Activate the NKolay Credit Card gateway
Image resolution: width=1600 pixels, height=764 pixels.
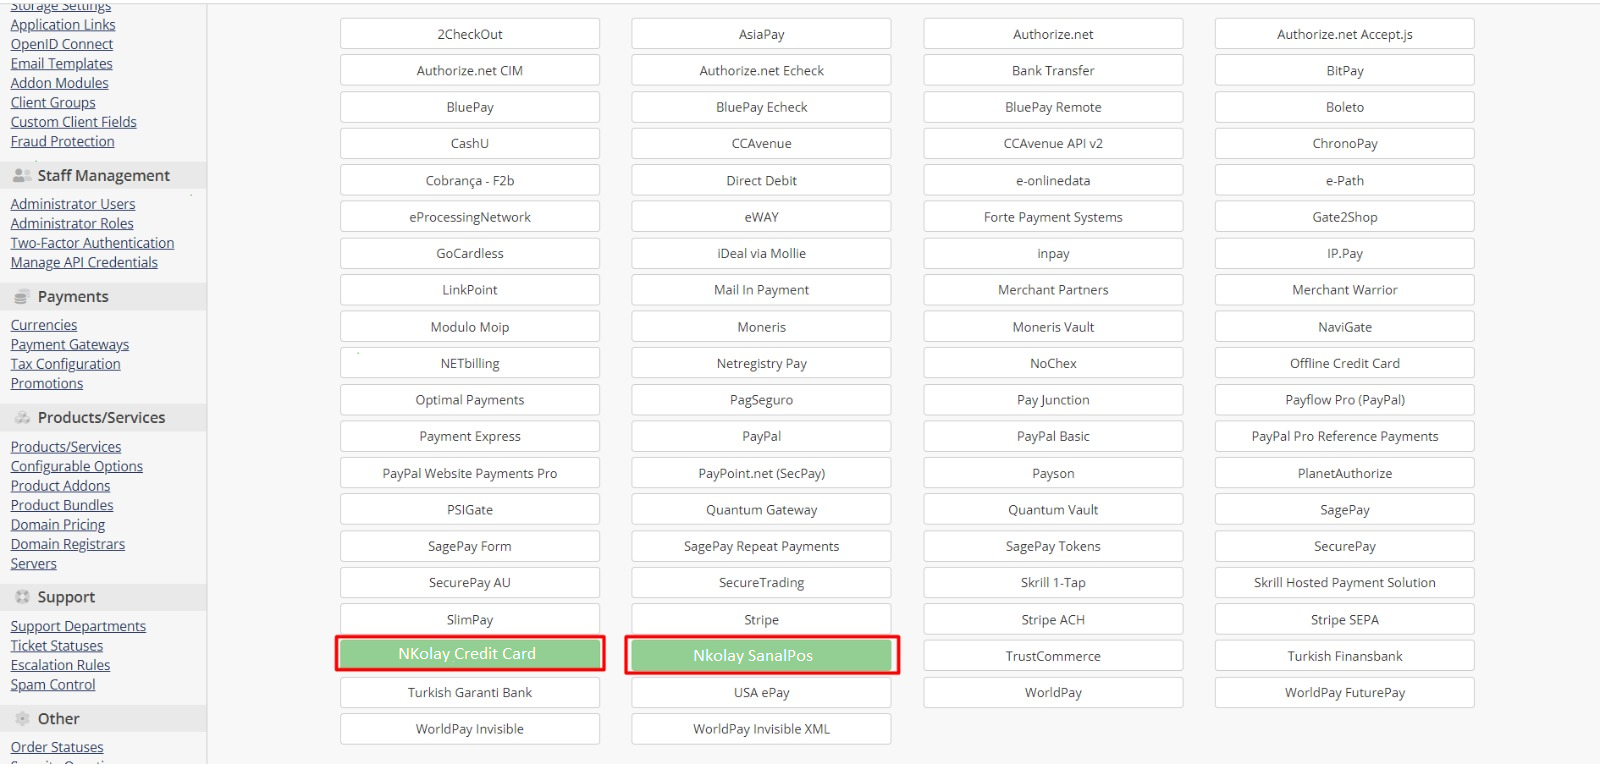click(x=469, y=654)
